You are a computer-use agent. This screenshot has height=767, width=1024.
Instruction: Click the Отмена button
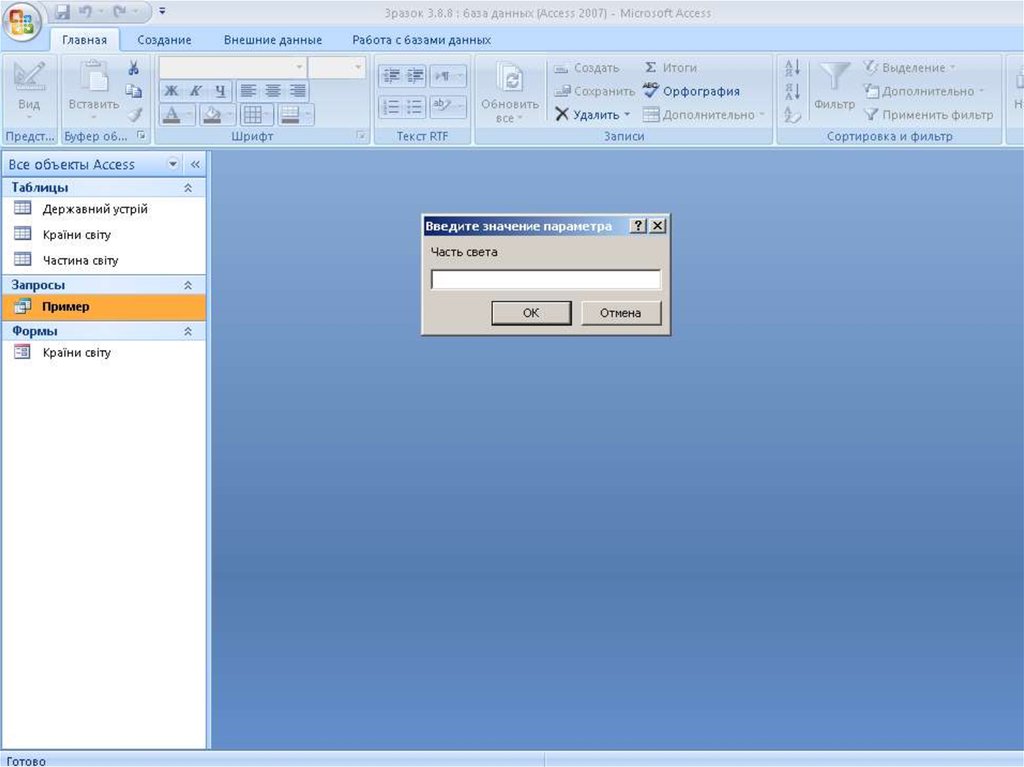point(620,313)
